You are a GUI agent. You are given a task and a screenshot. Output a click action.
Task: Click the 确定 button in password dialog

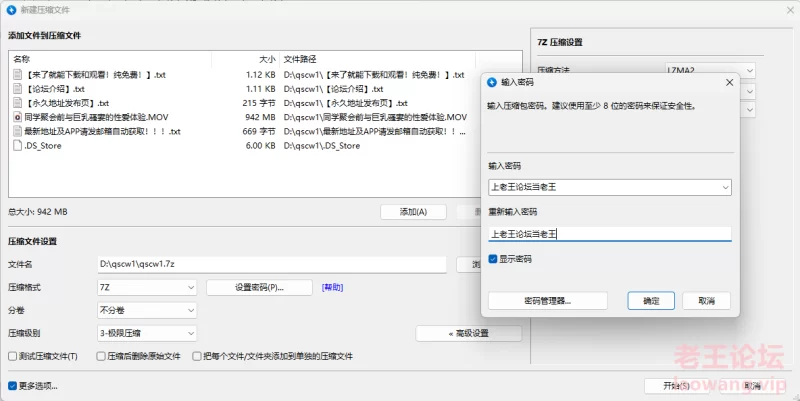coord(651,300)
